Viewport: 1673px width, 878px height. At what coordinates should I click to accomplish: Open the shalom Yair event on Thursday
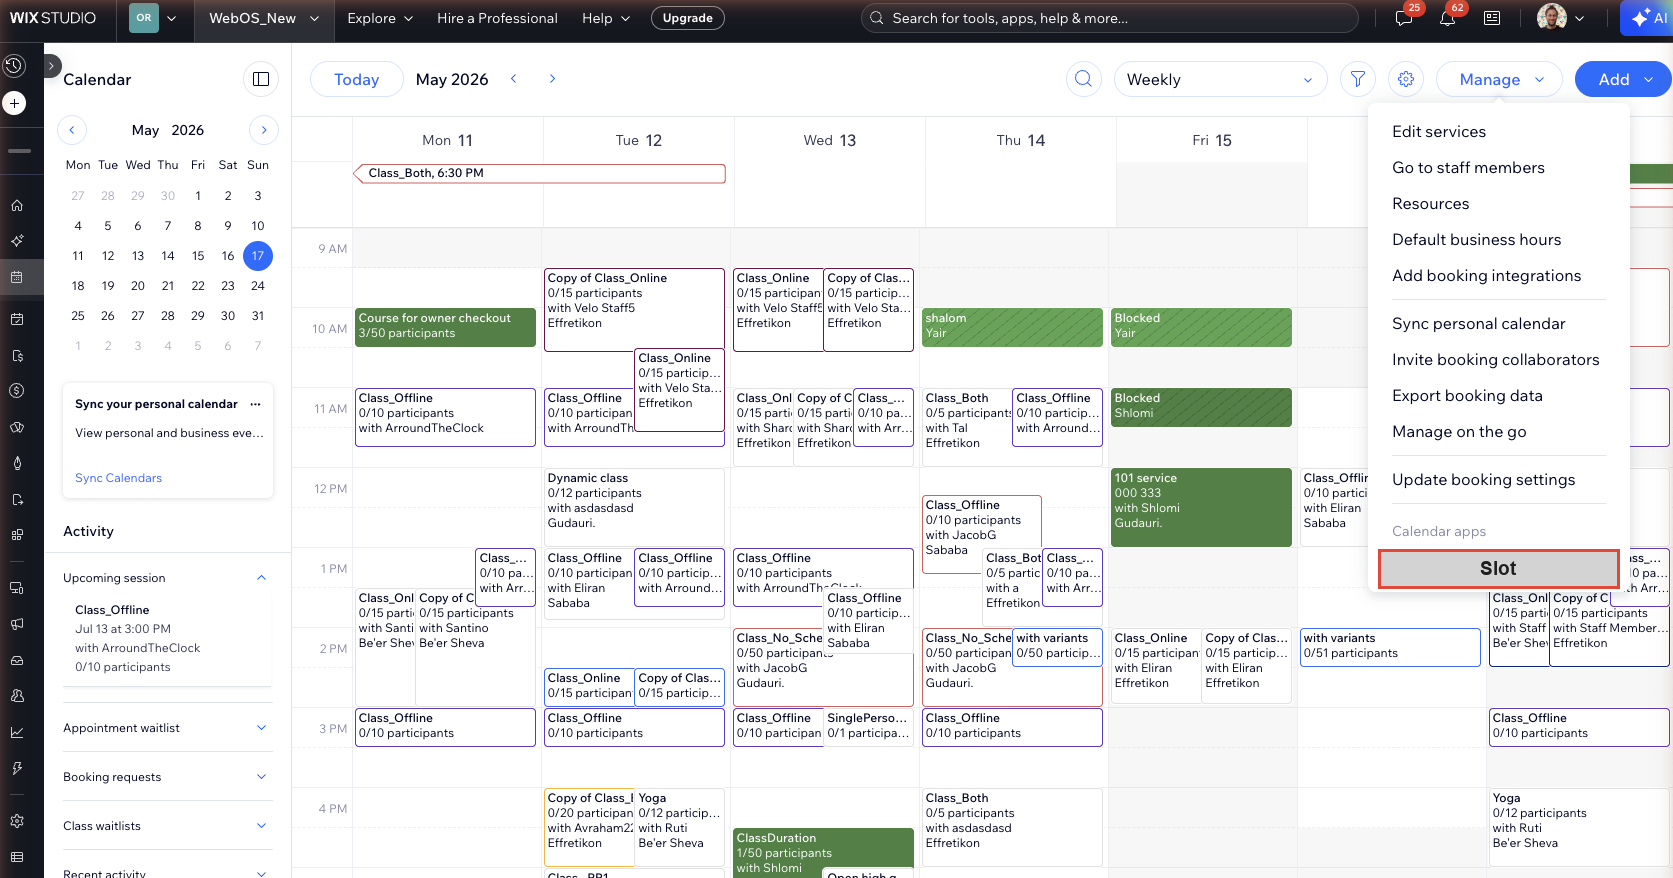click(x=1012, y=327)
